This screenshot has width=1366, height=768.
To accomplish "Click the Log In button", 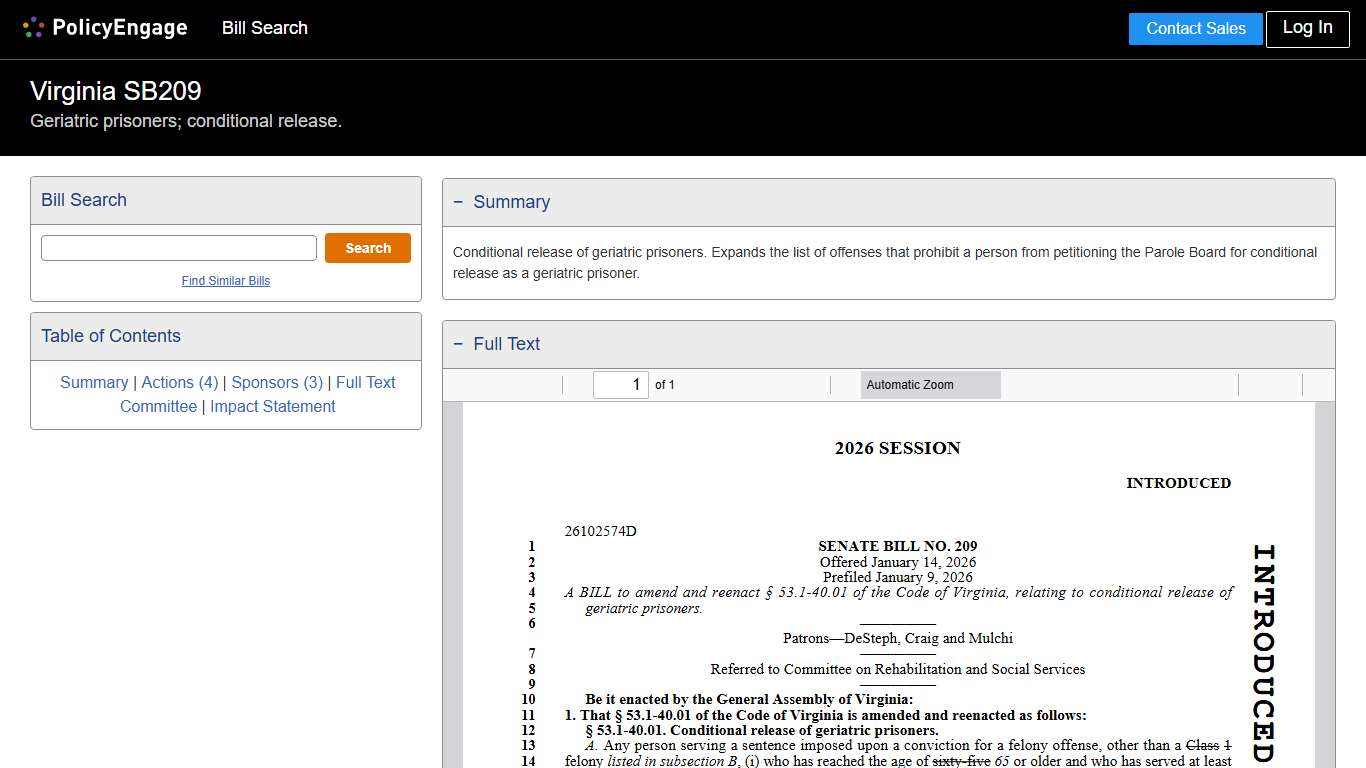I will [x=1306, y=28].
